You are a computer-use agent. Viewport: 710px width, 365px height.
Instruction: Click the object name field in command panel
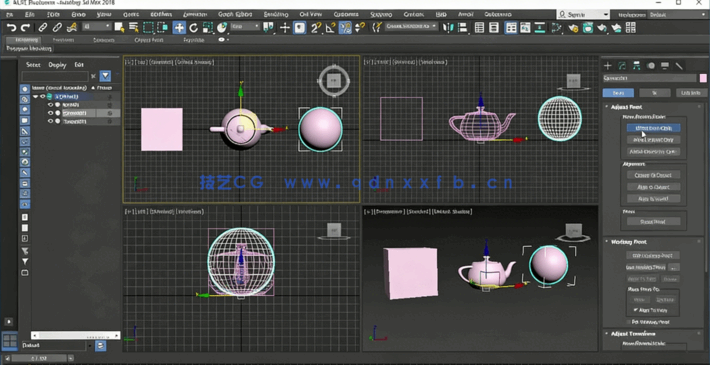pyautogui.click(x=650, y=78)
